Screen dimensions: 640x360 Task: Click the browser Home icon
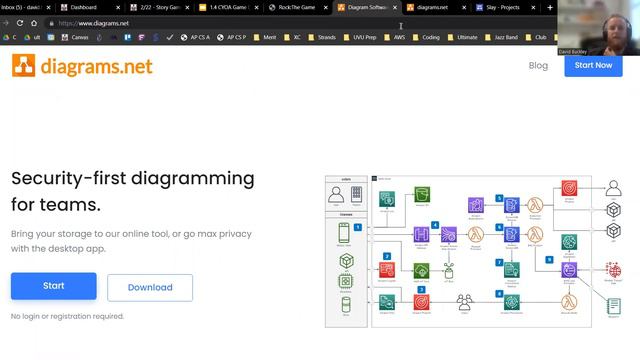coord(34,23)
